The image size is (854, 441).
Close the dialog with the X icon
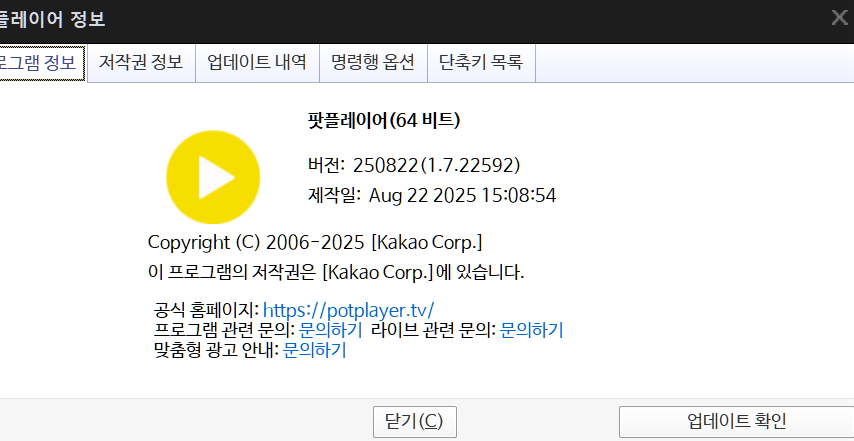point(840,18)
